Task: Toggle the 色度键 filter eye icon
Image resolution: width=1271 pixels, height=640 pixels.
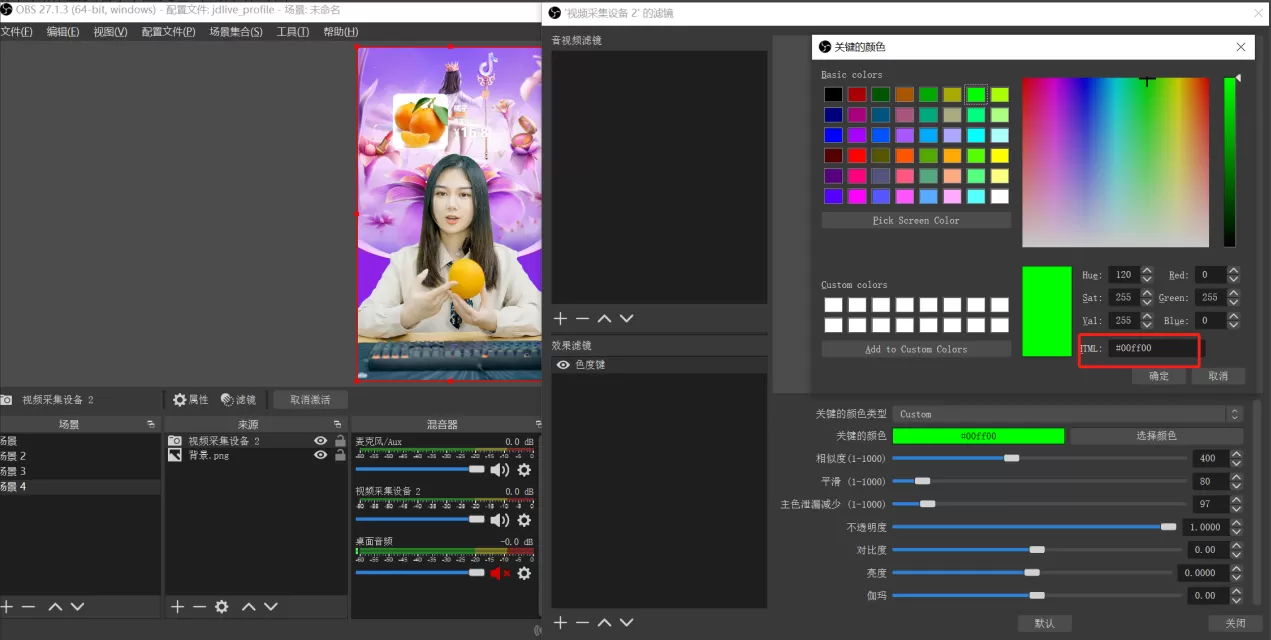Action: (563, 365)
